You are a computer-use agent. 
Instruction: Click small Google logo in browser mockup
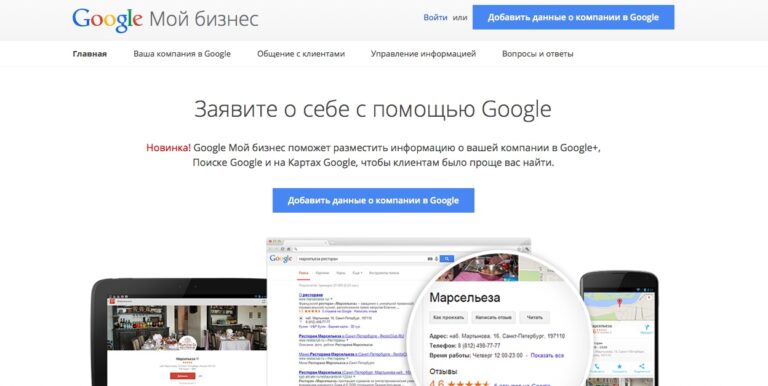(x=281, y=258)
